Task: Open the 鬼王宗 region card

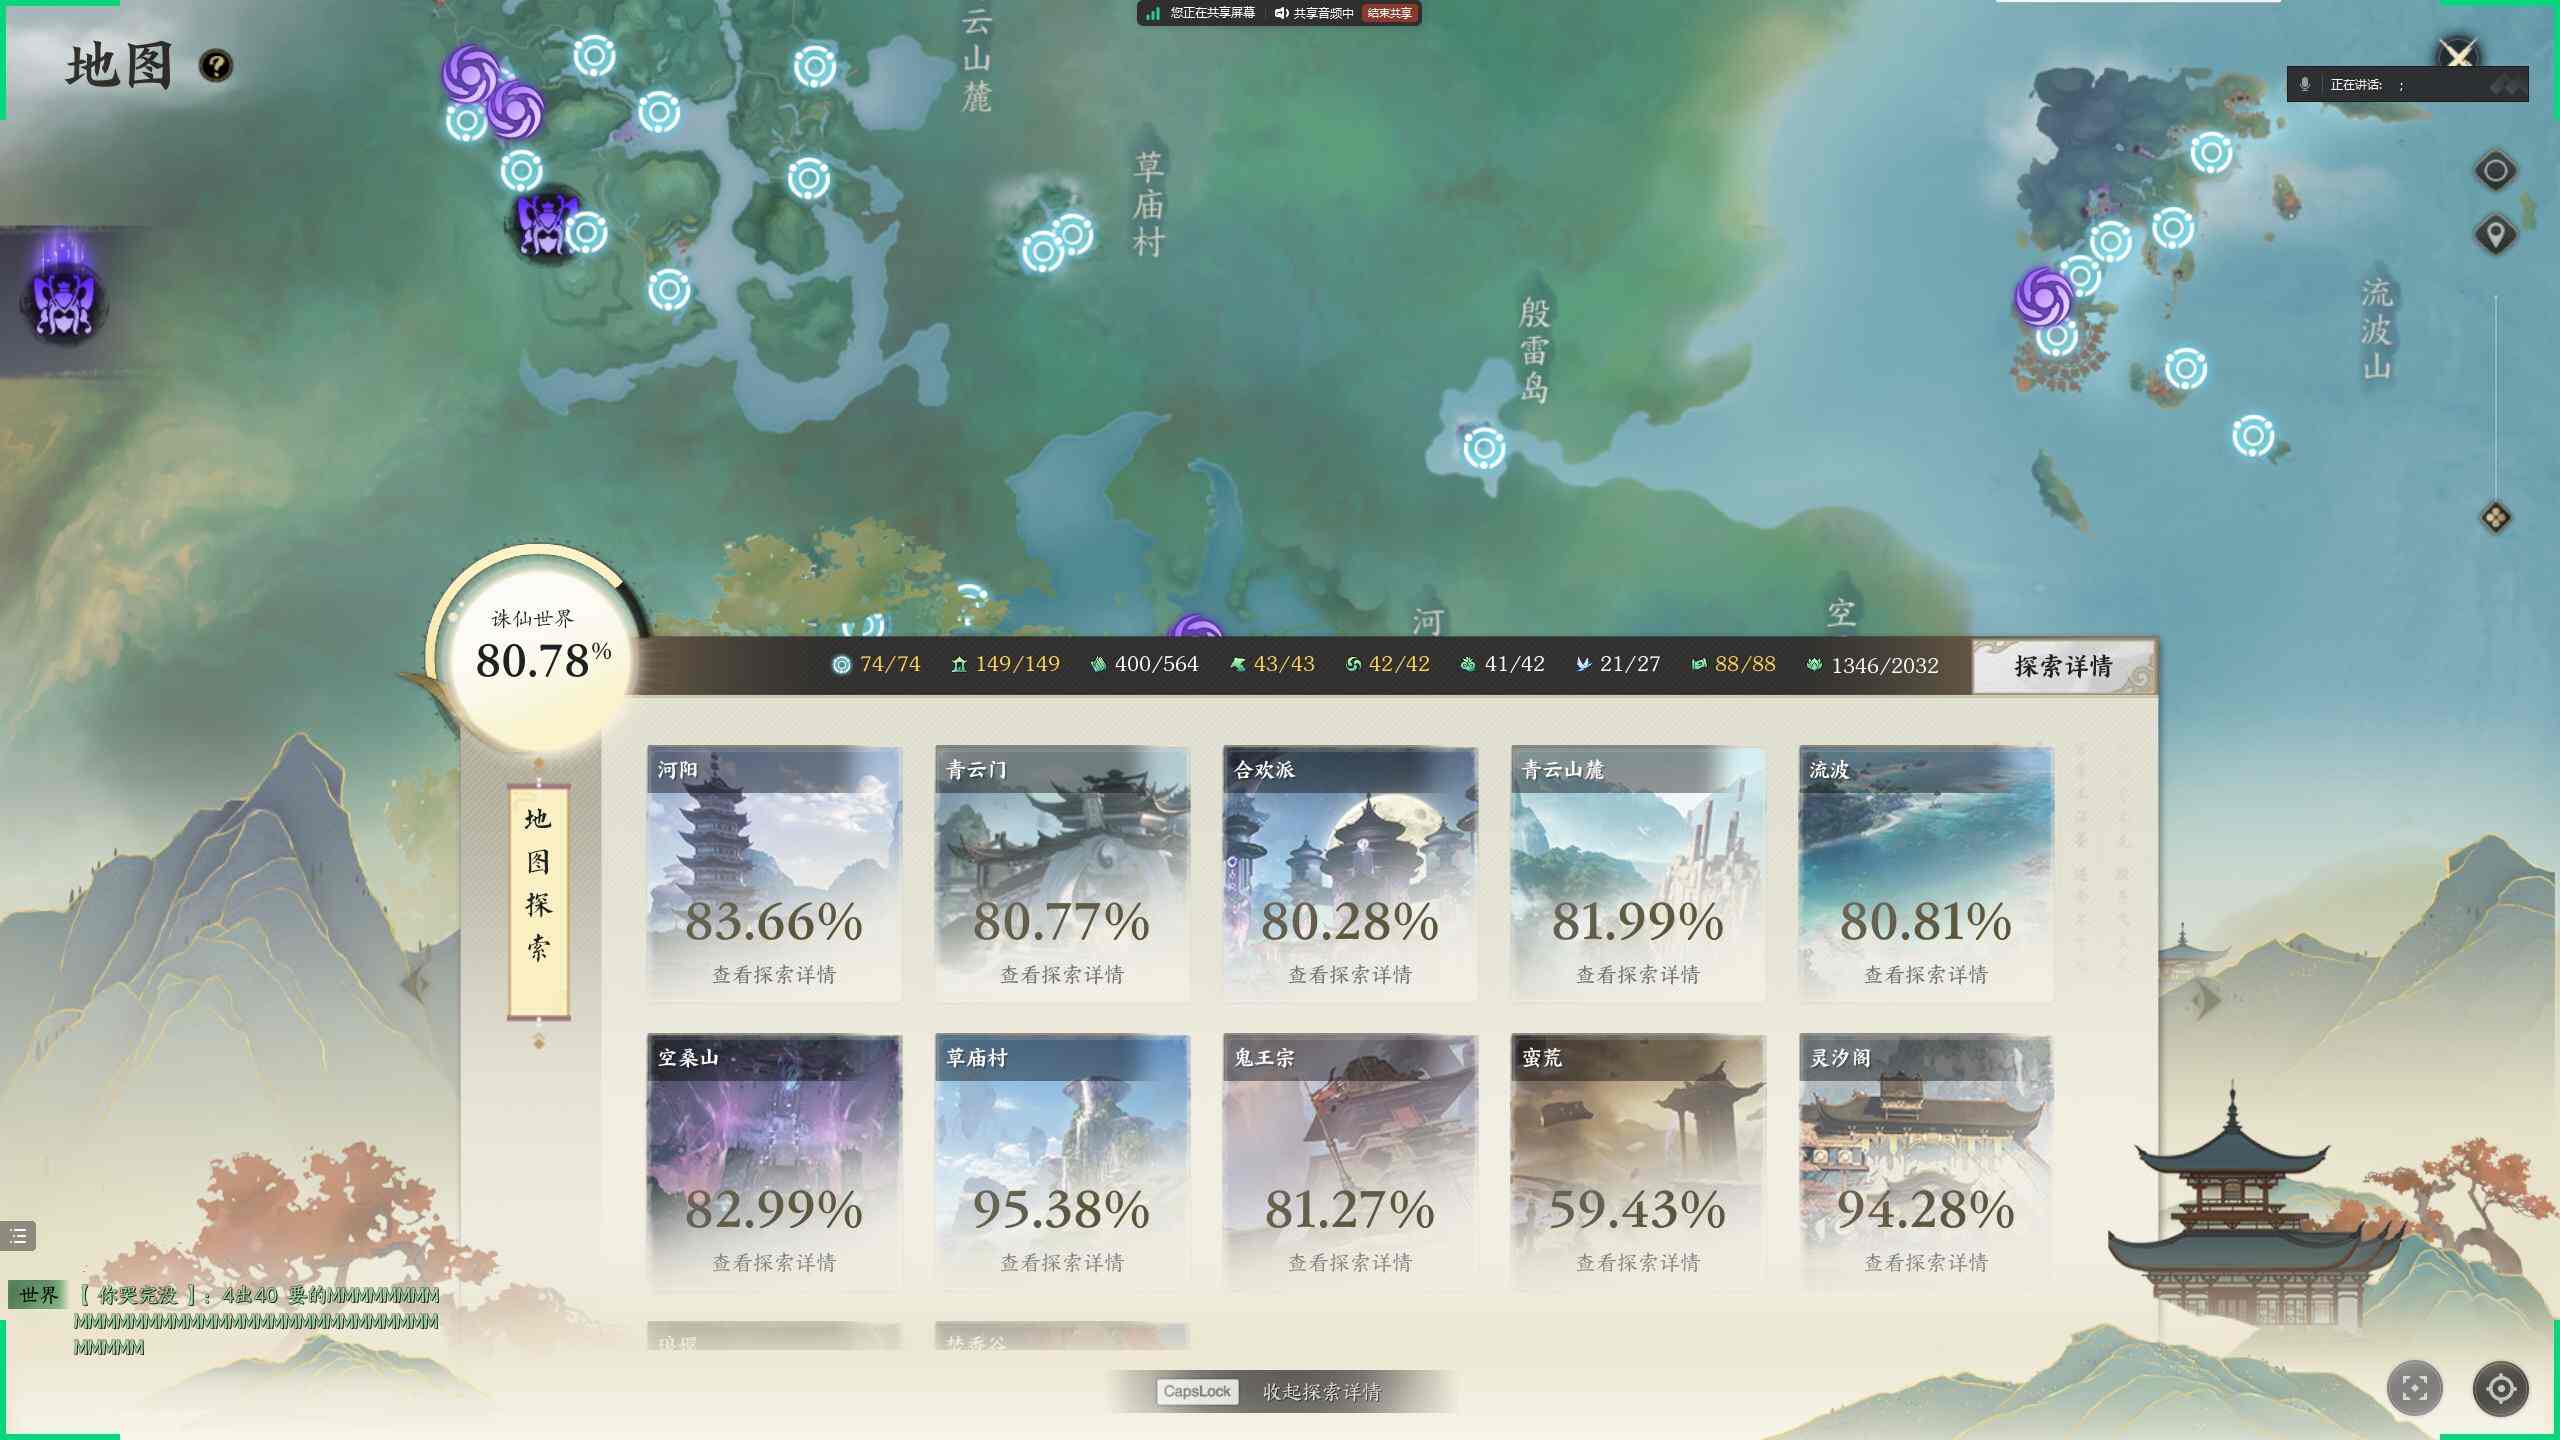Action: point(1350,1162)
